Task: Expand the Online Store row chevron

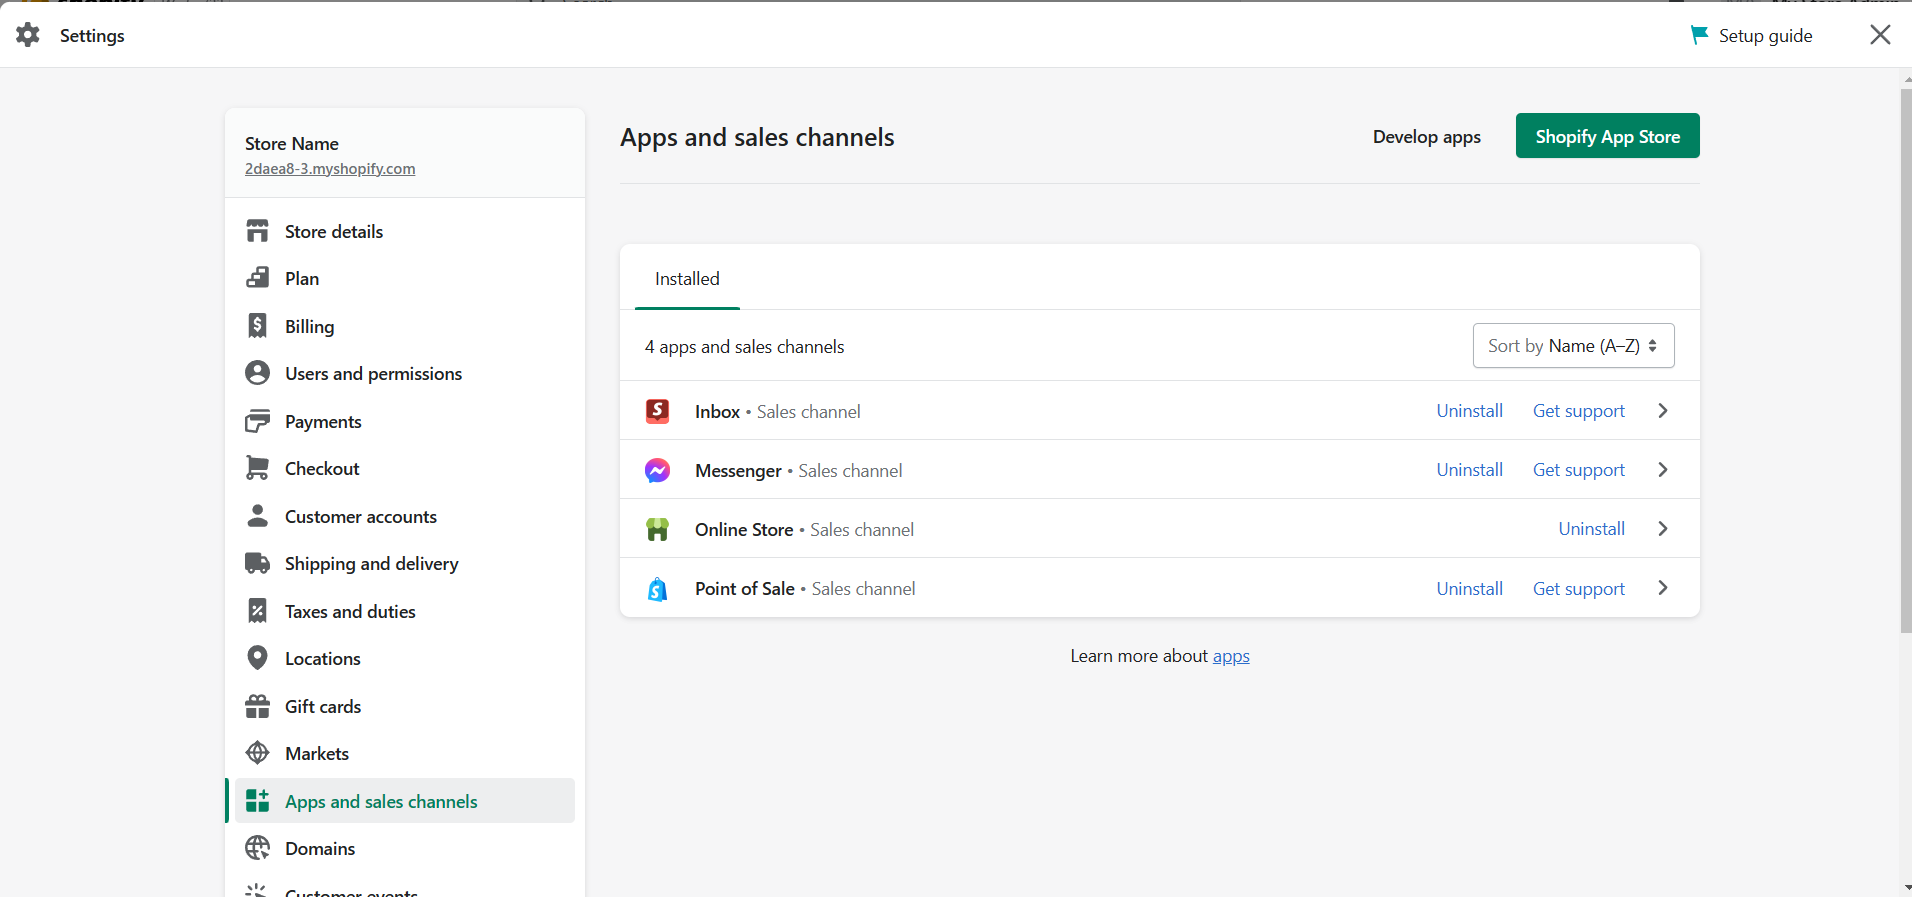Action: (x=1663, y=529)
